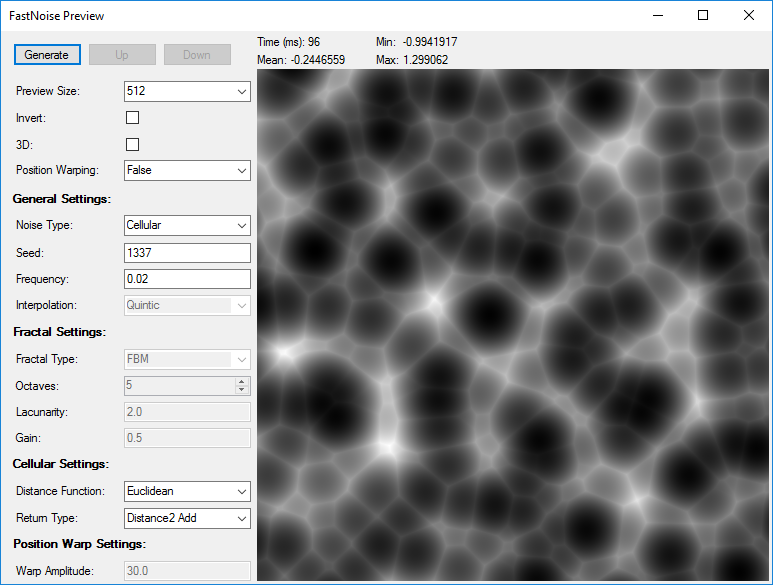Click the greyed-out Up button
The height and width of the screenshot is (585, 773).
tap(122, 55)
